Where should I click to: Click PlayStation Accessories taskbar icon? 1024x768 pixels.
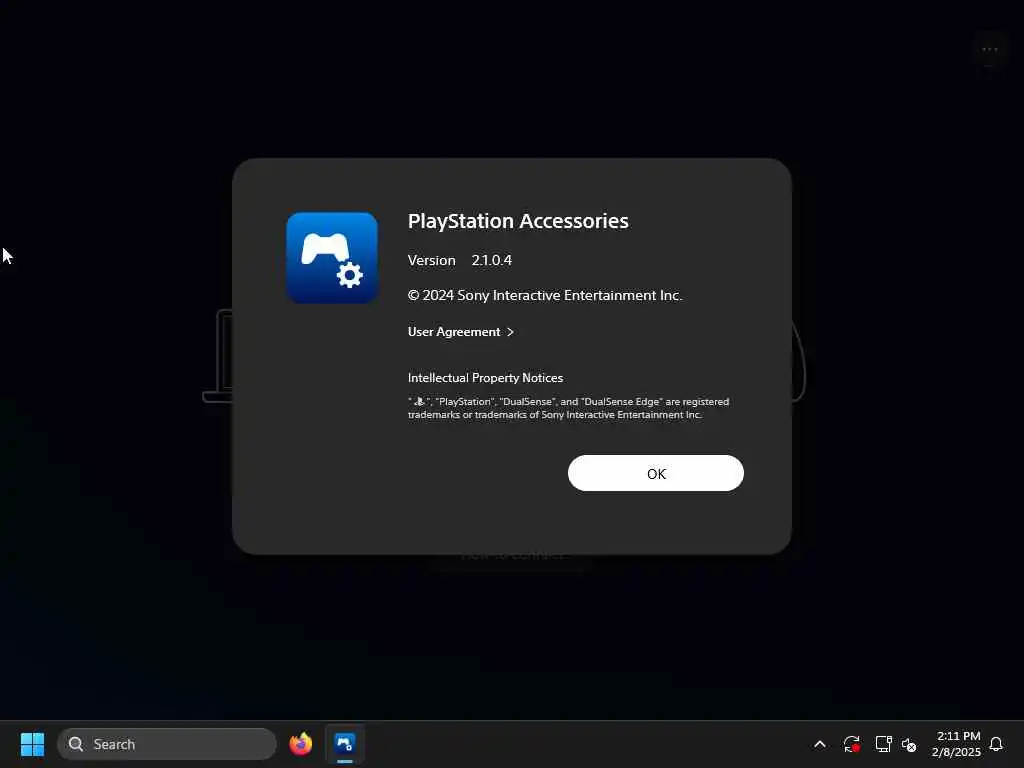[345, 744]
